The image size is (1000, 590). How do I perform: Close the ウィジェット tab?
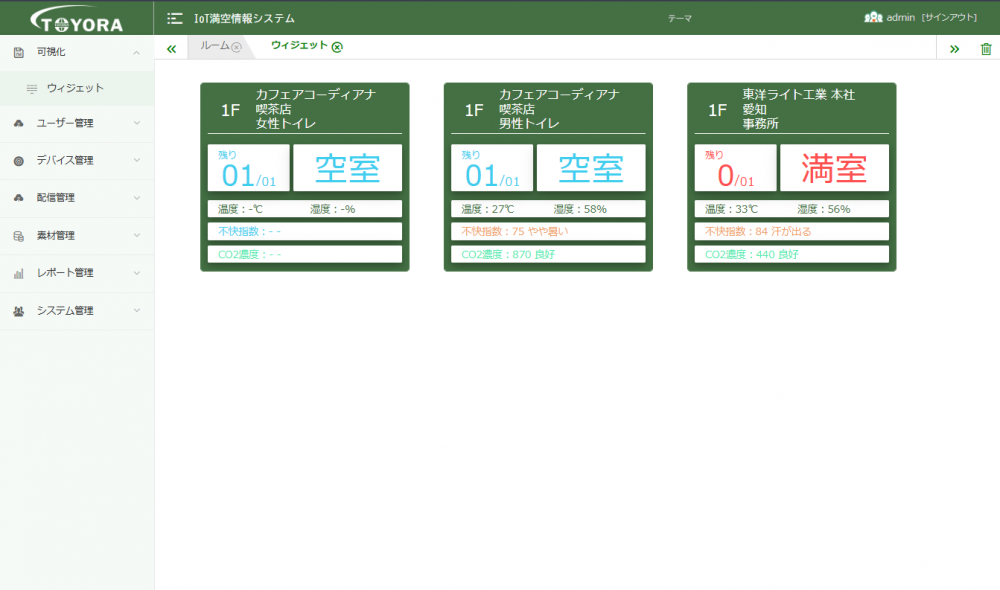tap(337, 47)
